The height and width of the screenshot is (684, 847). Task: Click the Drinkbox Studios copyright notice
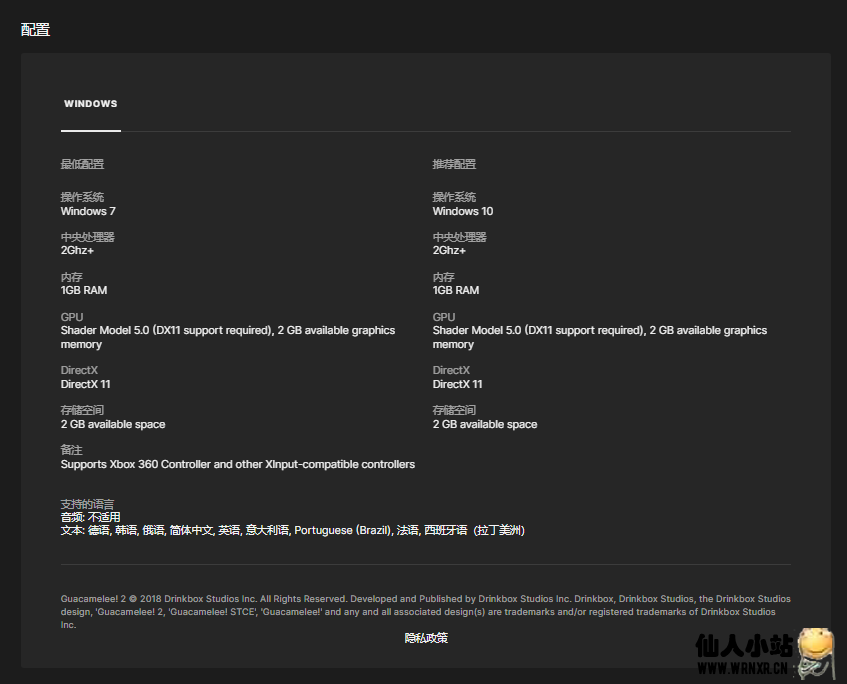click(425, 612)
